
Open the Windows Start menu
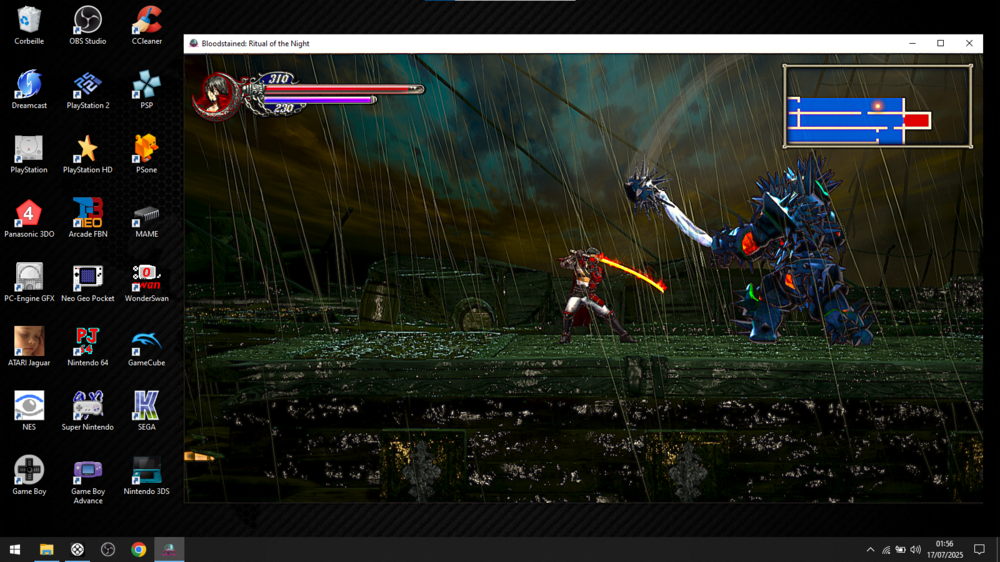15,549
